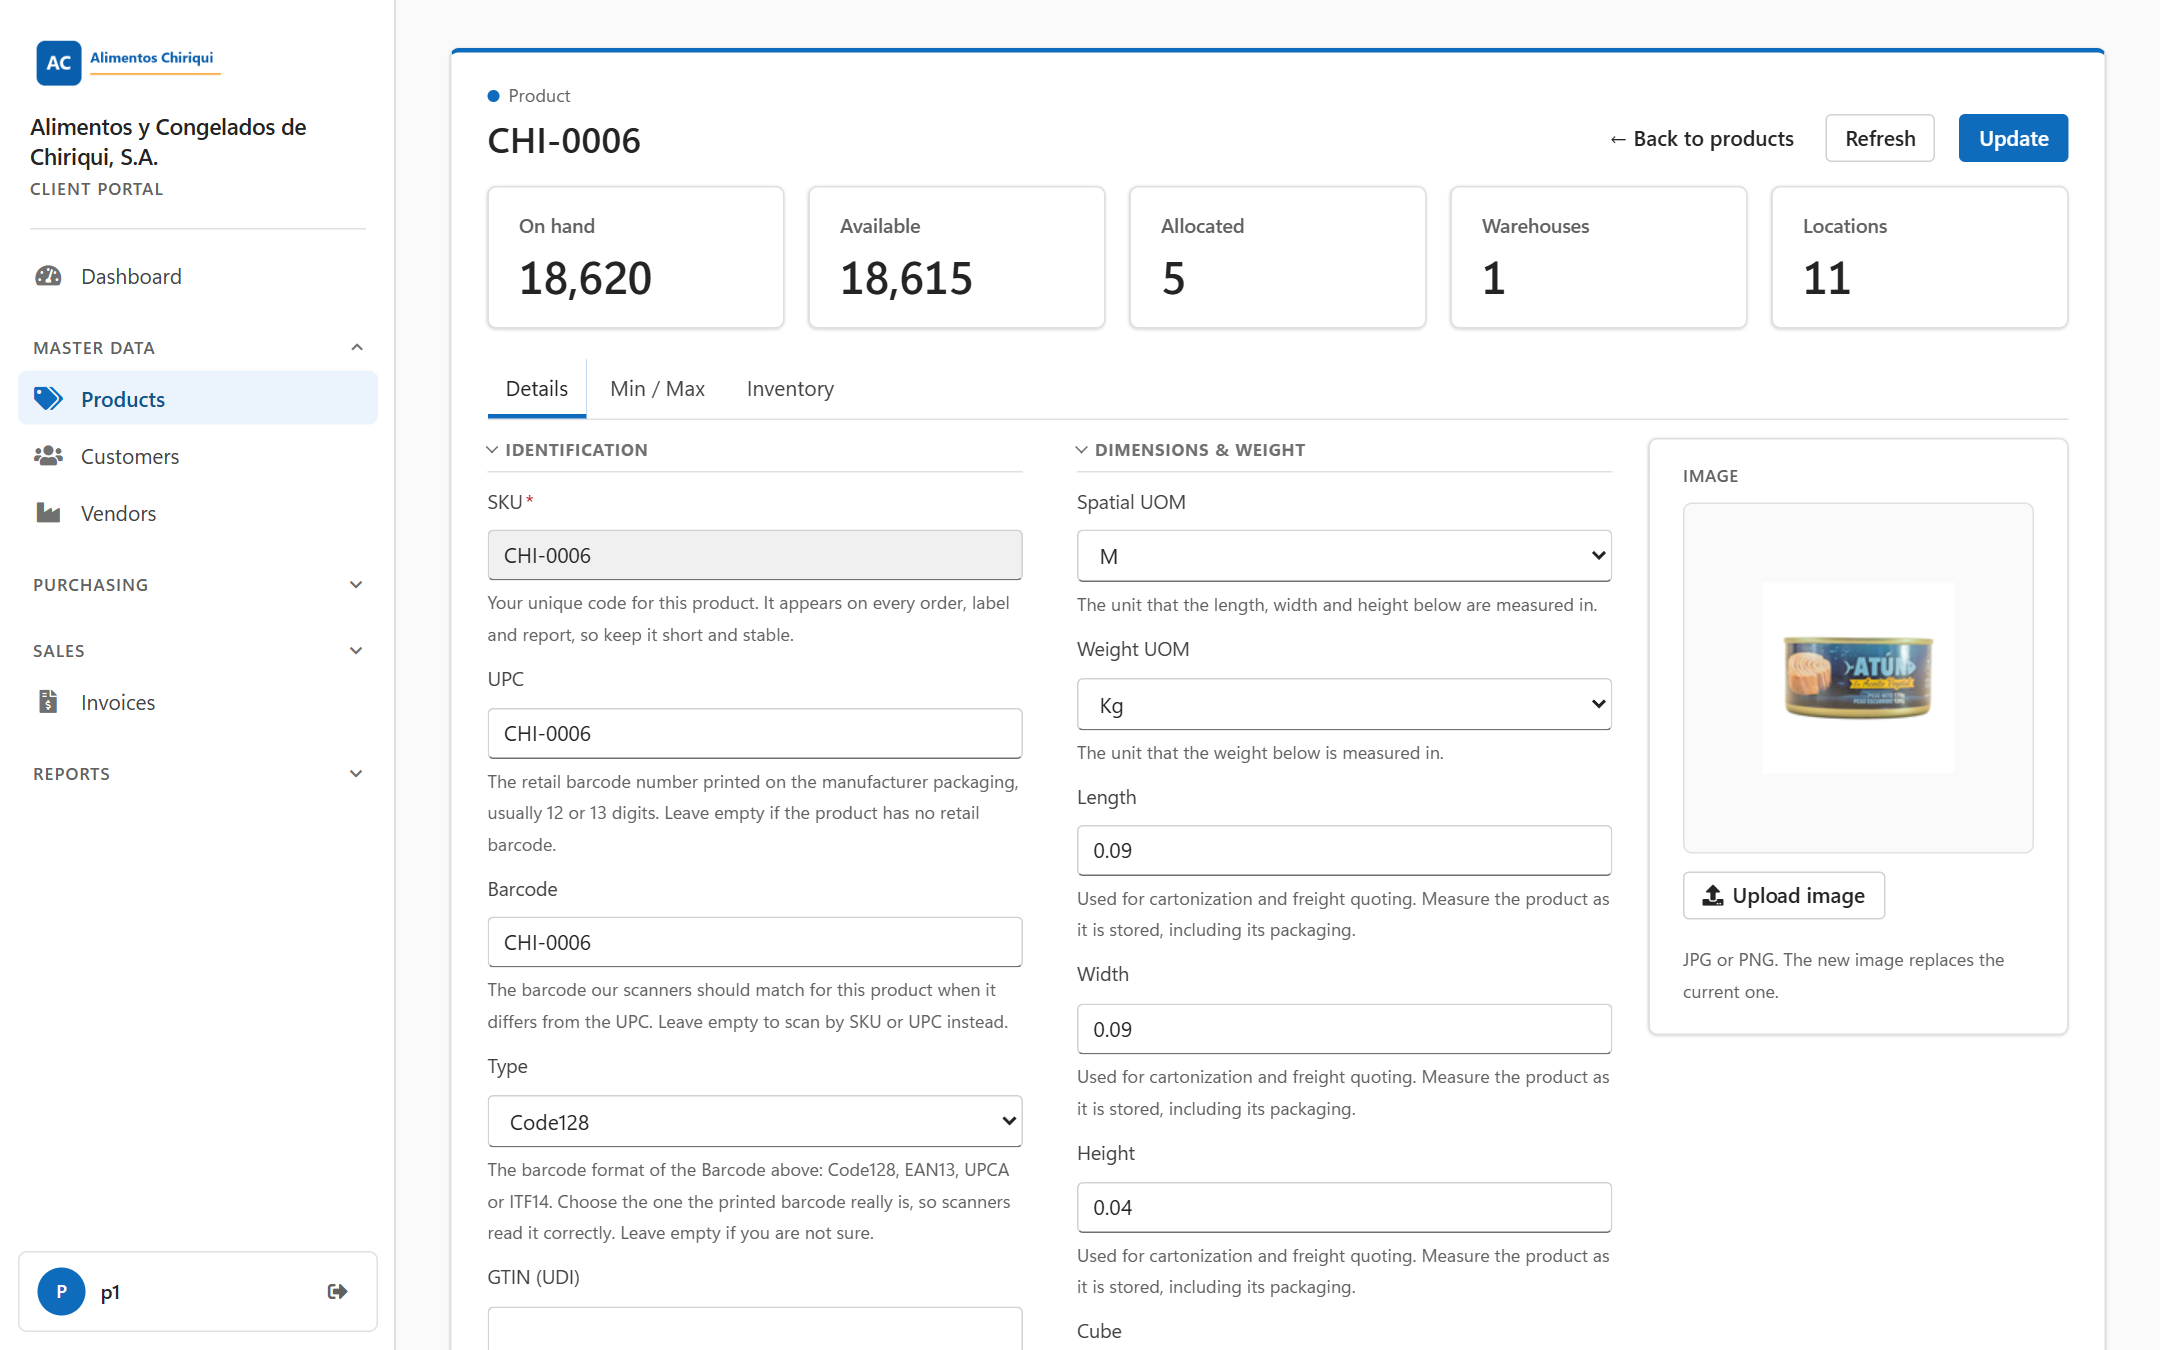
Task: Click the Allocated 5 card
Action: pyautogui.click(x=1277, y=257)
